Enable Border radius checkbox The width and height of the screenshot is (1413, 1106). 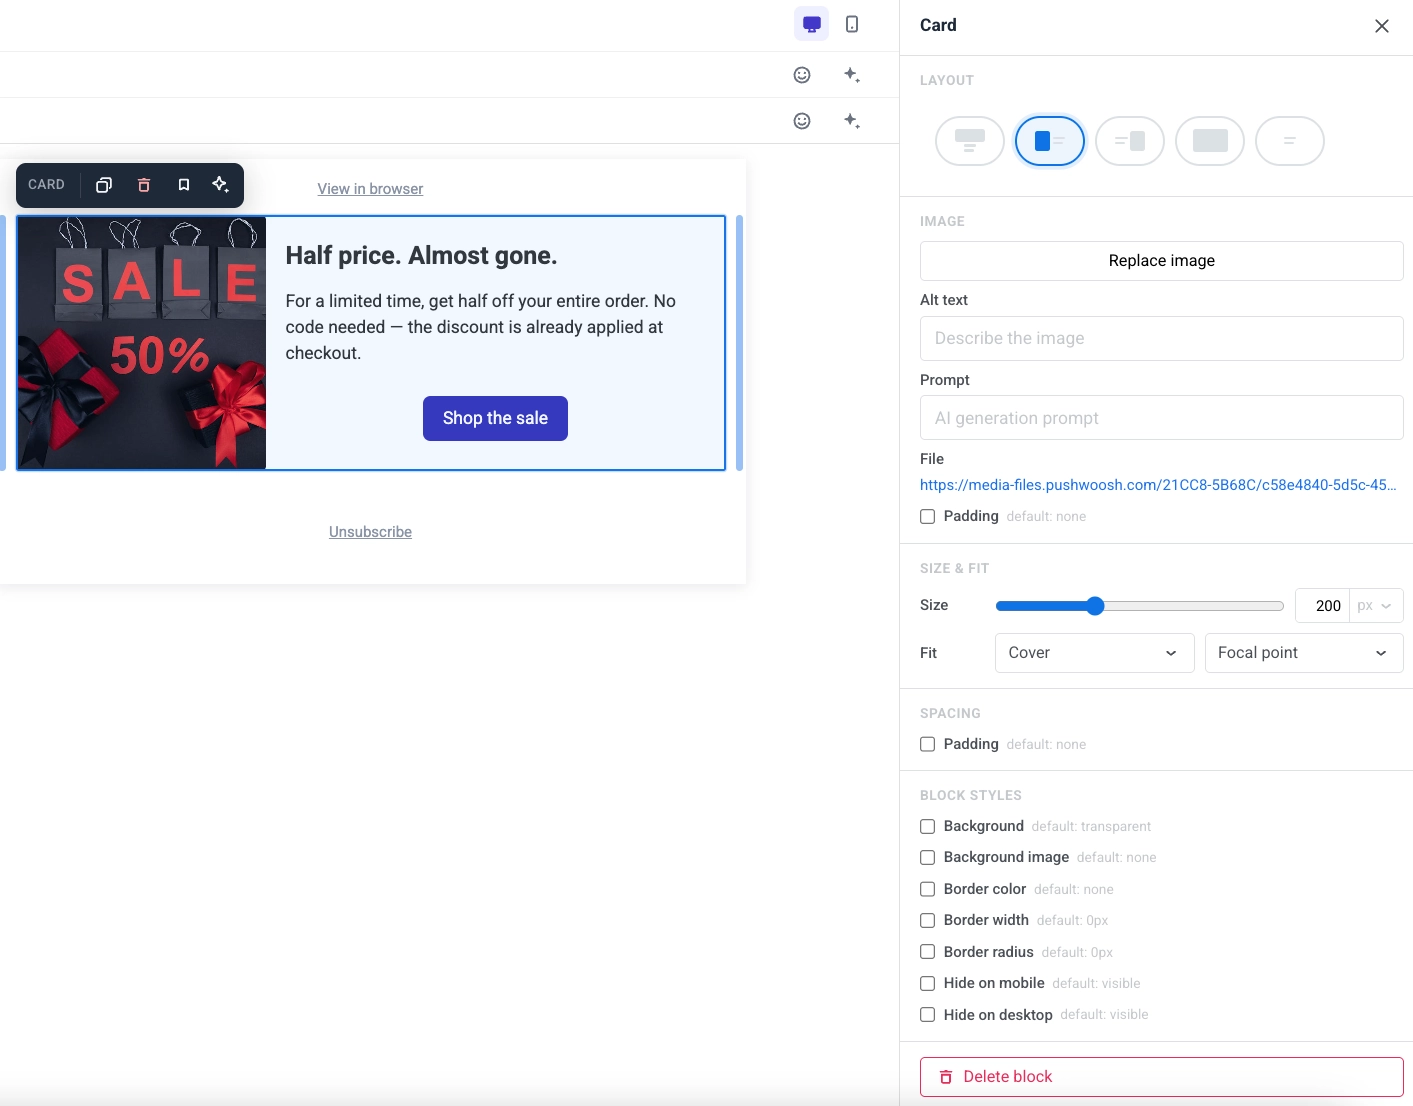pyautogui.click(x=928, y=953)
